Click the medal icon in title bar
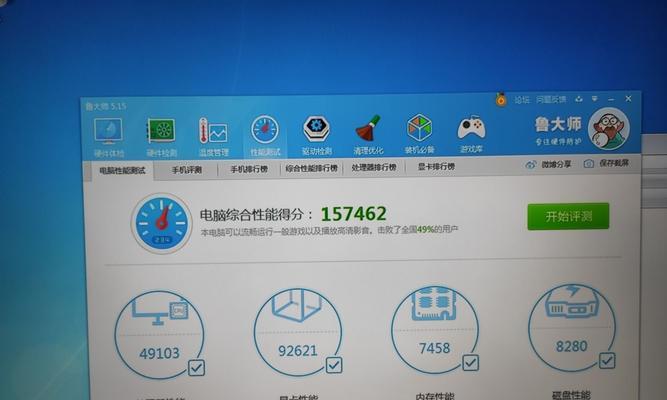Screen dimensions: 667x400 point(501,100)
